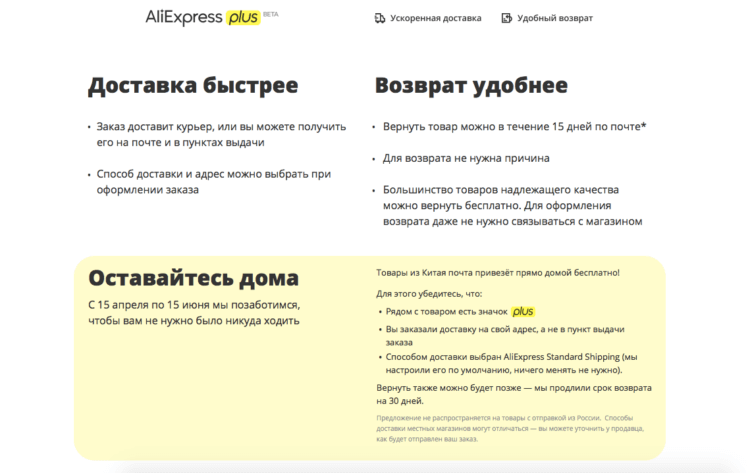Select 'Рядом с товаром есть значок' text
The height and width of the screenshot is (473, 750).
(x=446, y=312)
